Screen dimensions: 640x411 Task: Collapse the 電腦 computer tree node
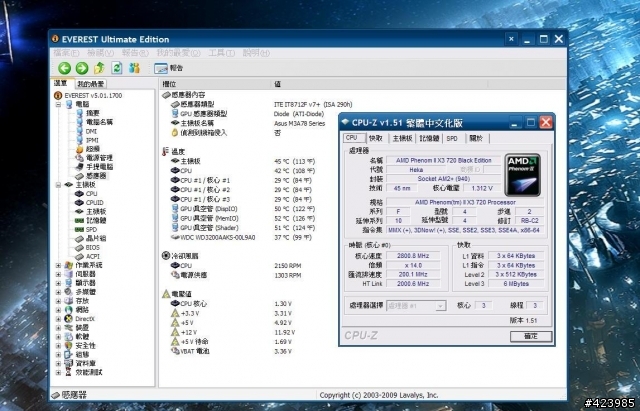58,104
